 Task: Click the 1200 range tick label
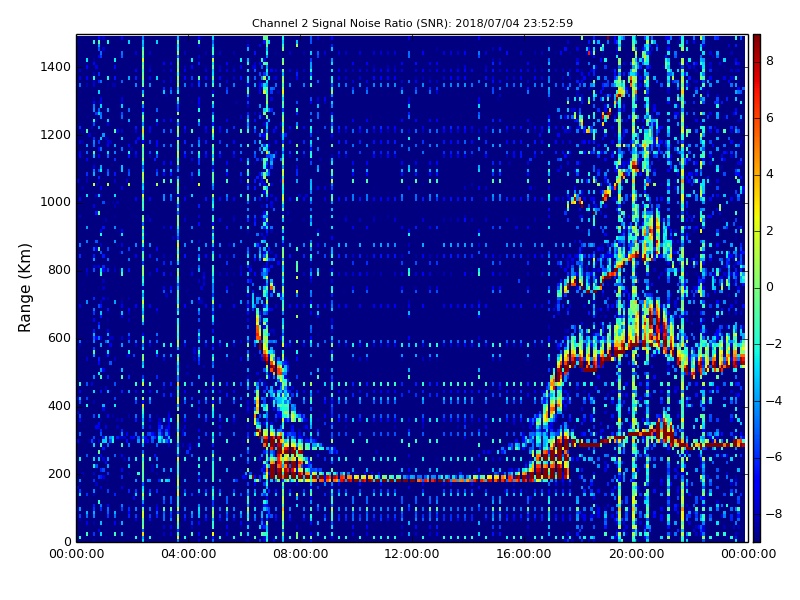[56, 135]
